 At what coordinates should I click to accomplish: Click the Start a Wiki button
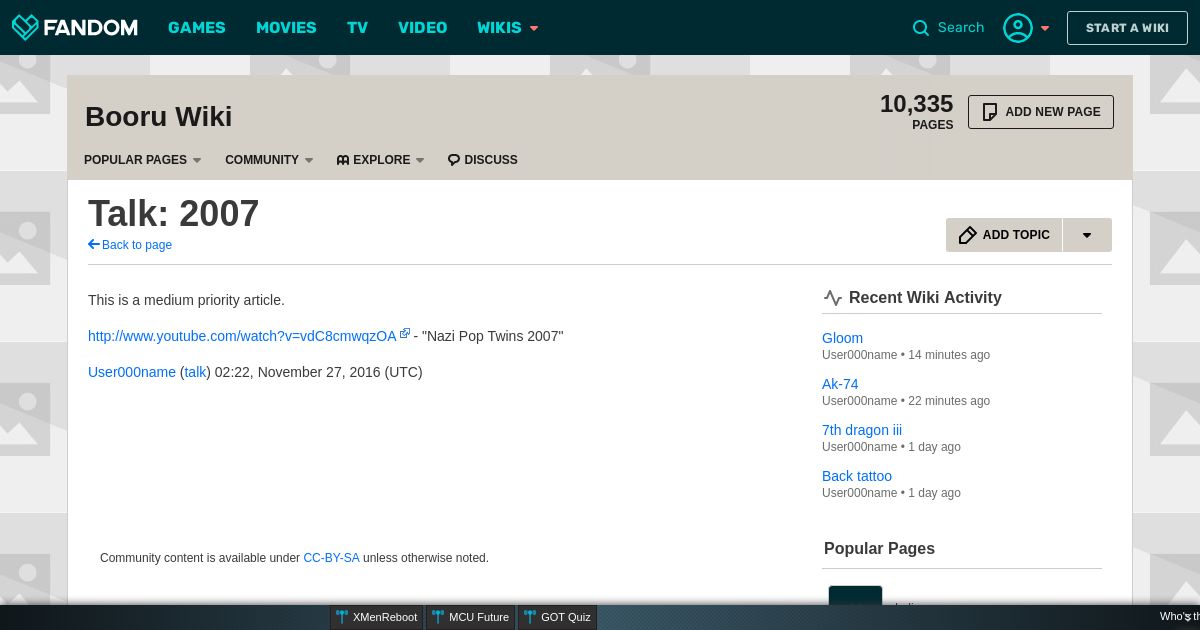(x=1127, y=28)
